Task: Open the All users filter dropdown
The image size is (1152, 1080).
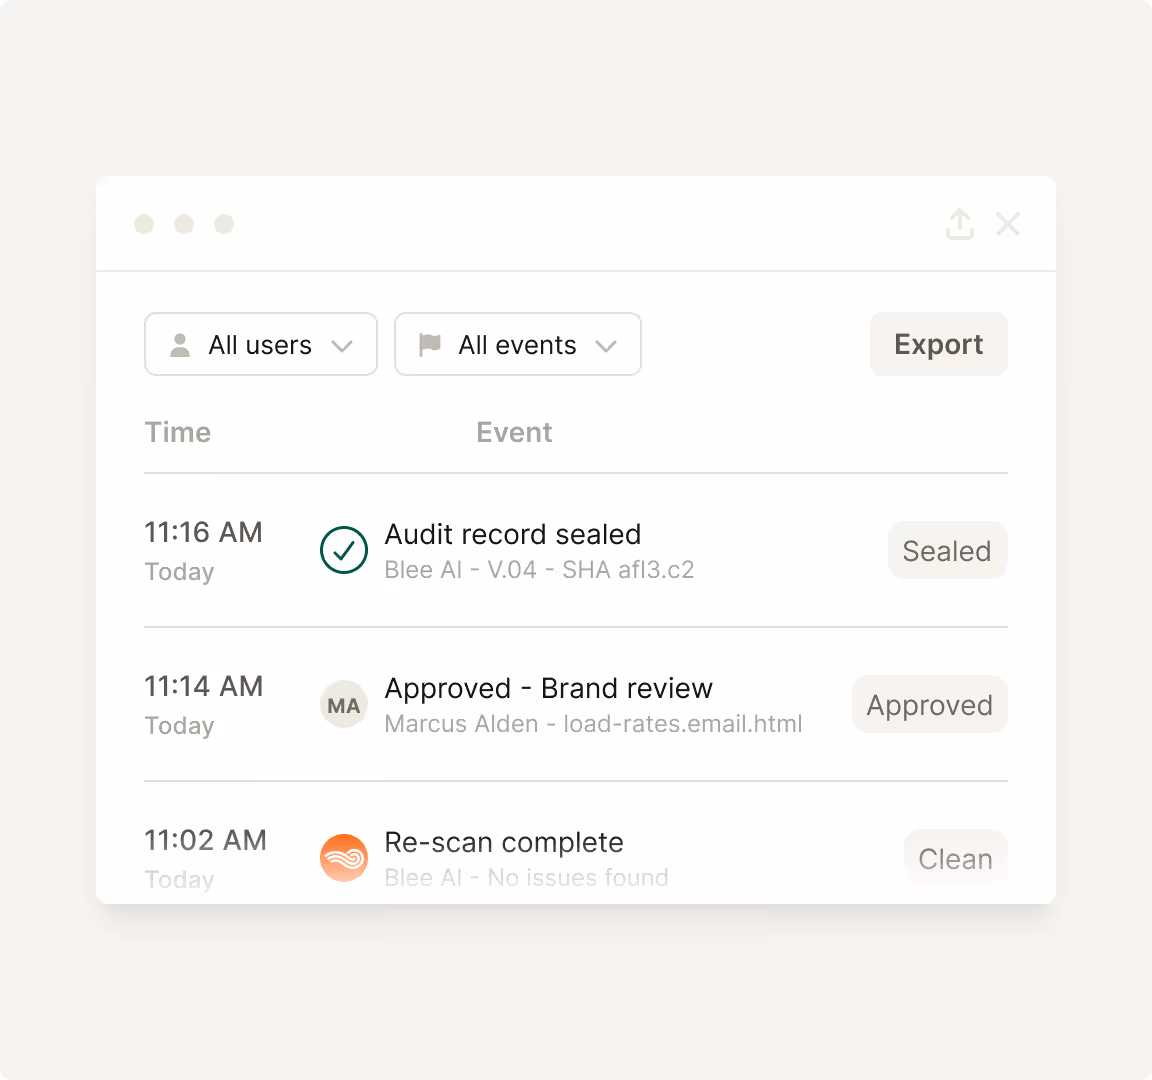Action: [x=261, y=344]
